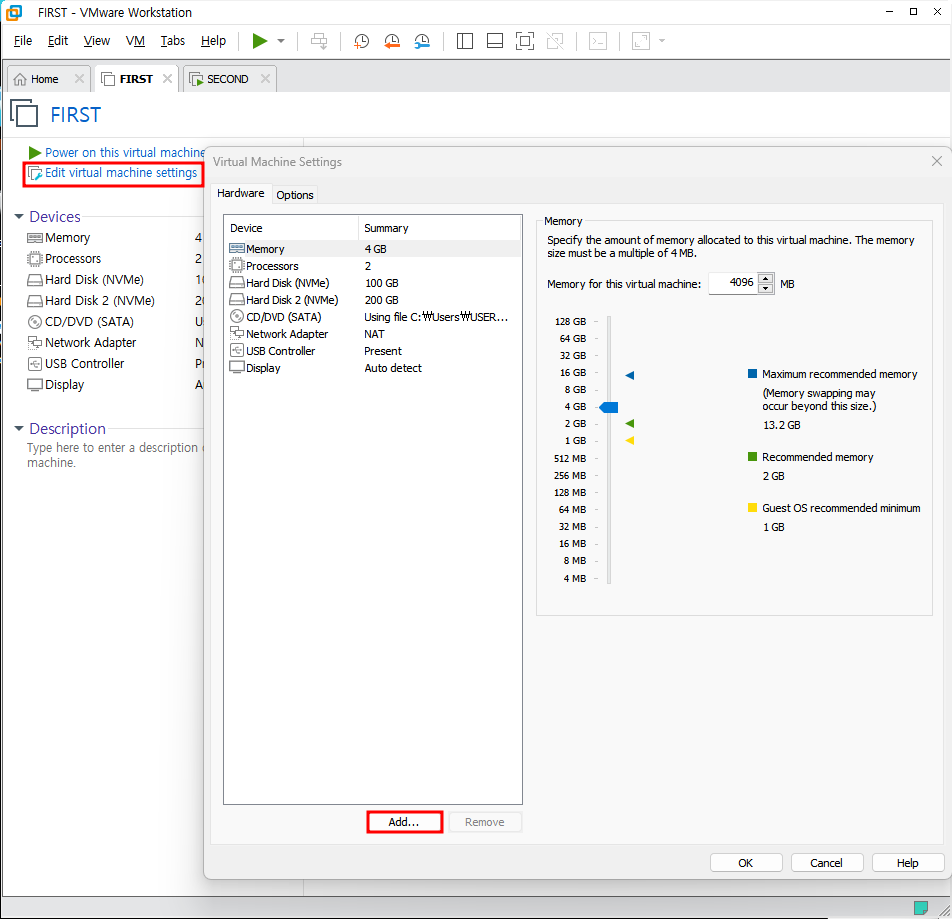Click the stretch guest toolbar icon

(641, 41)
